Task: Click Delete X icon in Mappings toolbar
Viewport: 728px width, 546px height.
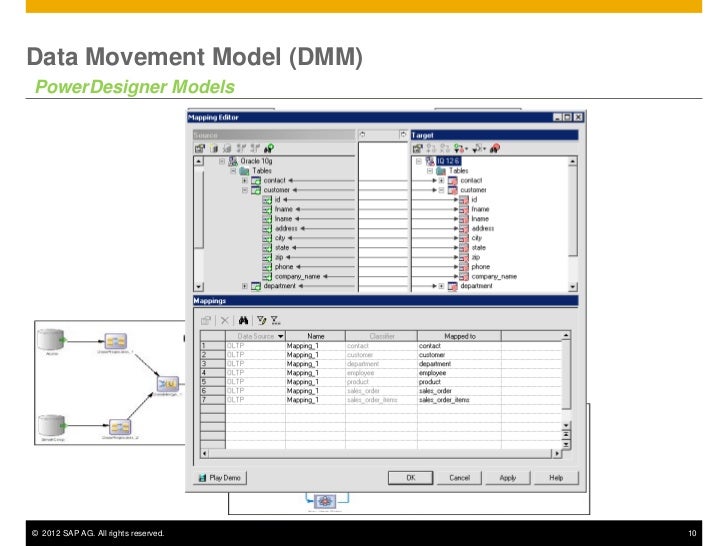Action: (225, 320)
